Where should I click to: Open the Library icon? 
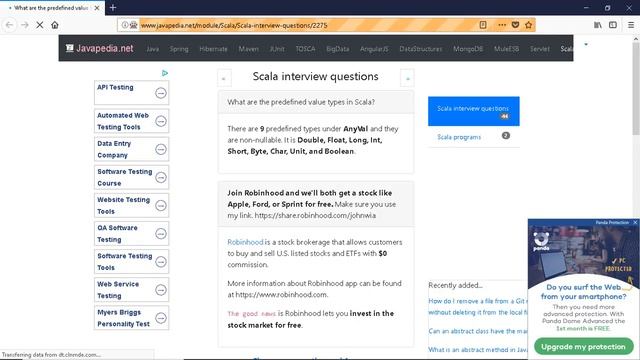pos(598,25)
